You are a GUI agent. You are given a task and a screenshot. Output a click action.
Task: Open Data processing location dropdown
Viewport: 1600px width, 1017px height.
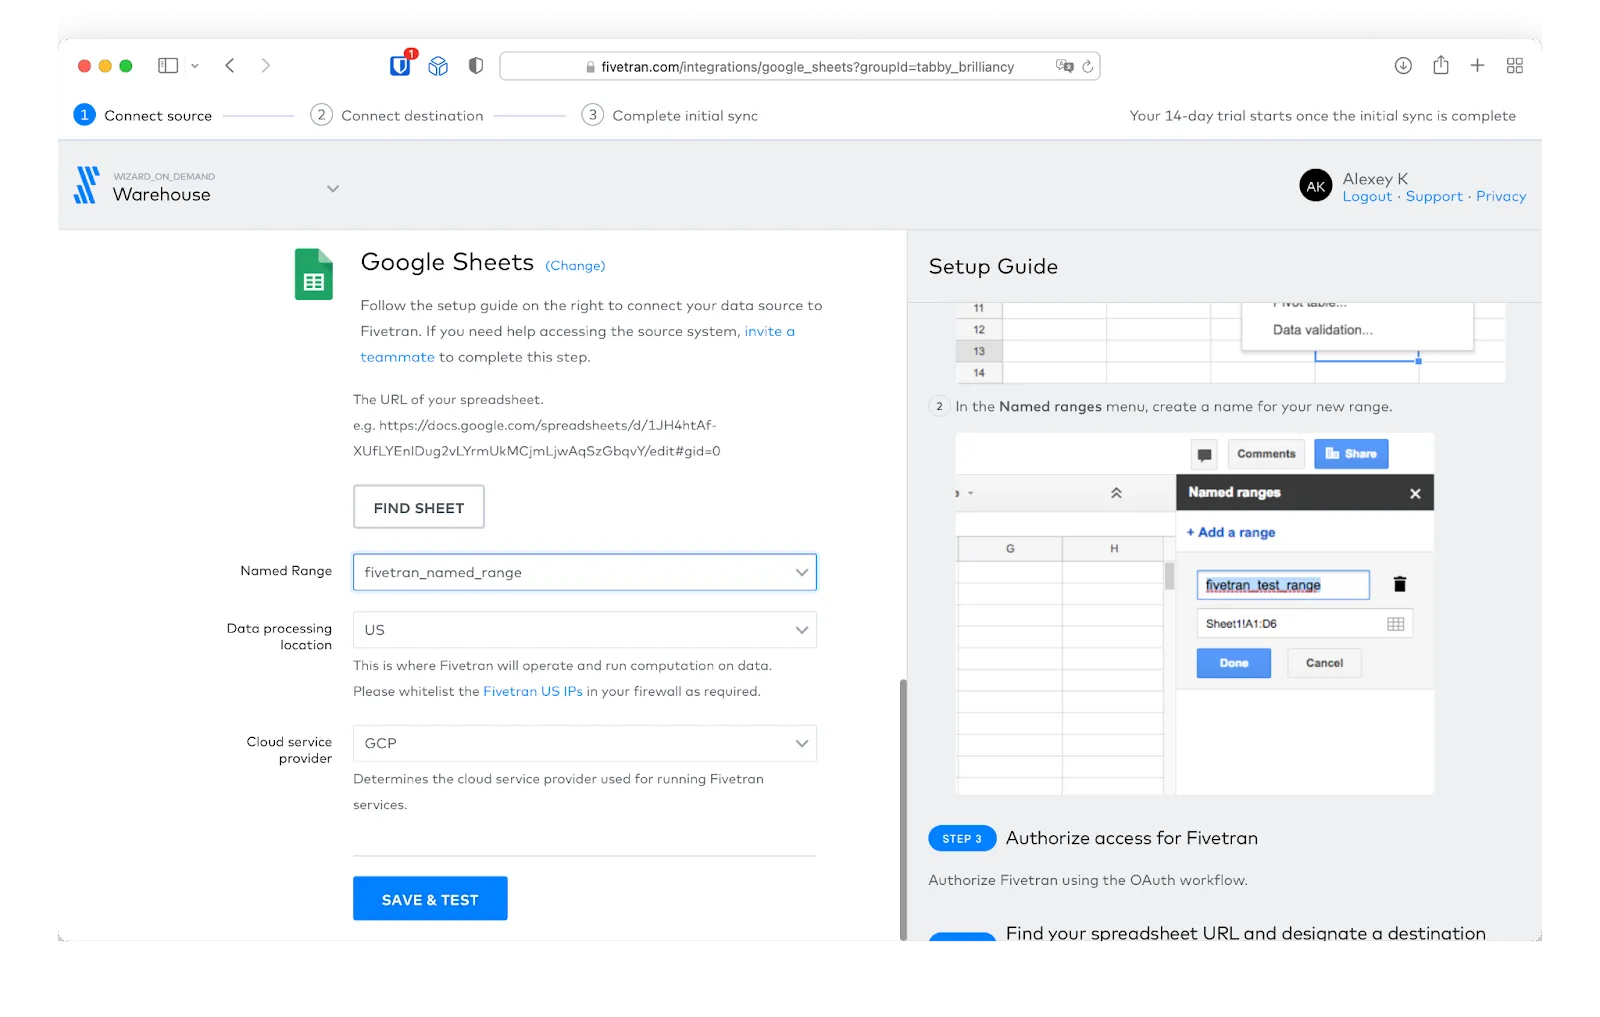point(585,630)
